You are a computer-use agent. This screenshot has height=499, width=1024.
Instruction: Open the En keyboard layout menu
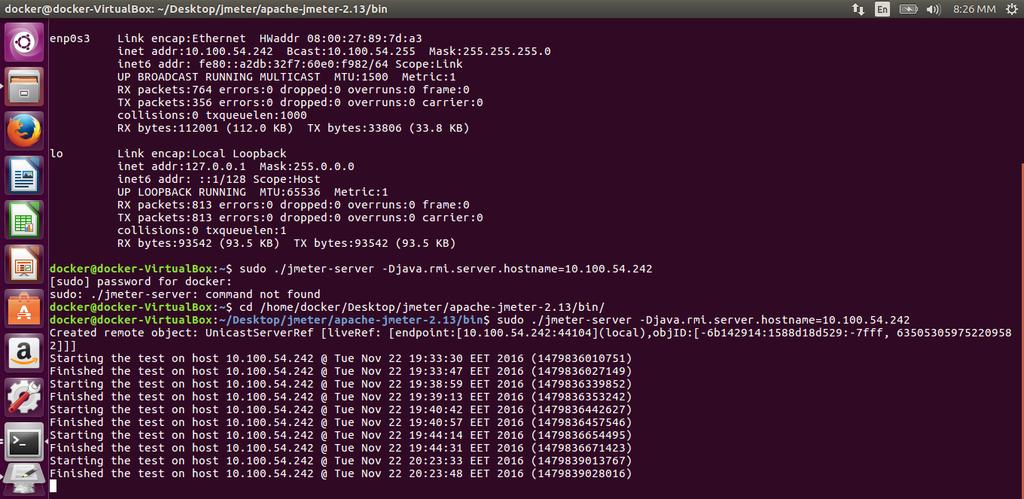(882, 9)
